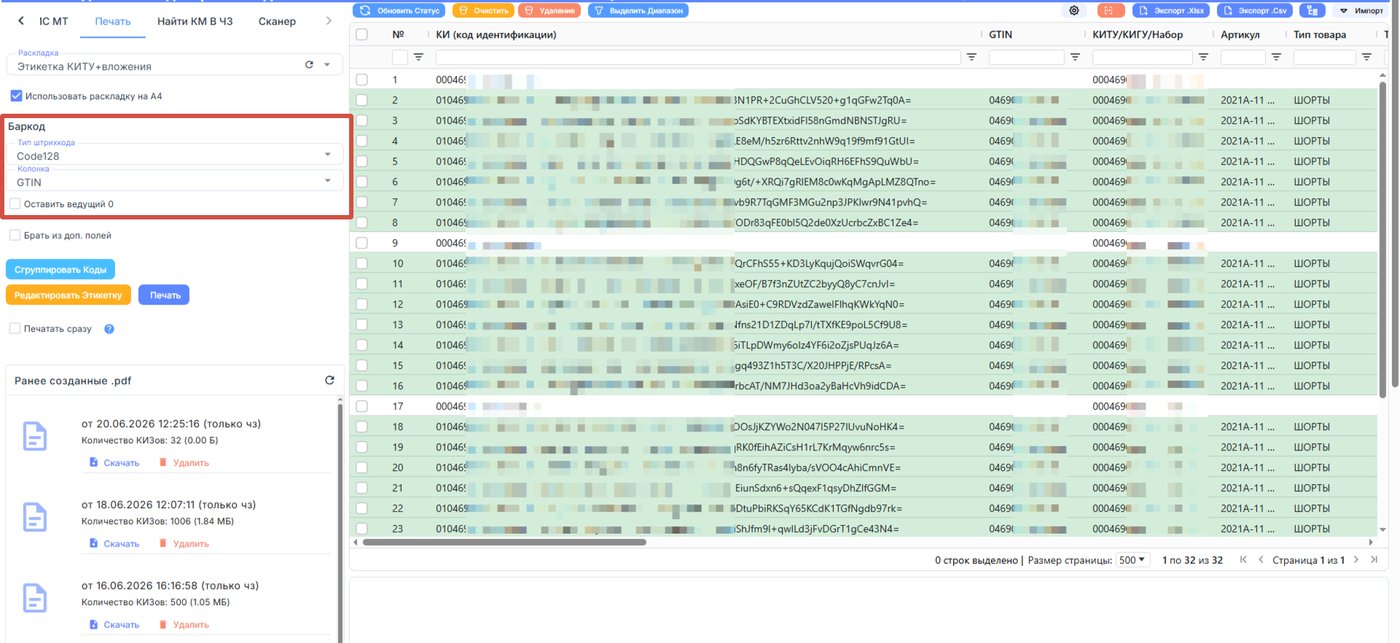Go back with the left arrow icon
The height and width of the screenshot is (643, 1400).
[x=21, y=21]
